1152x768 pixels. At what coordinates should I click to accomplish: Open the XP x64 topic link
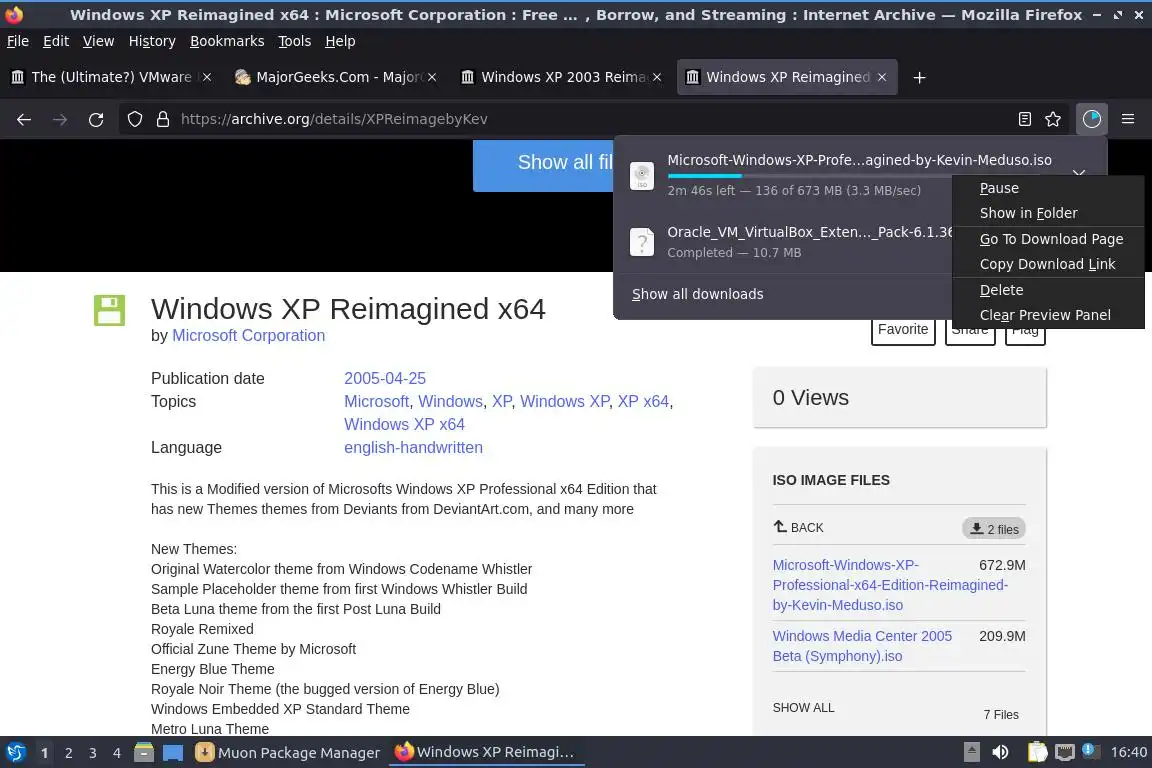pos(643,401)
